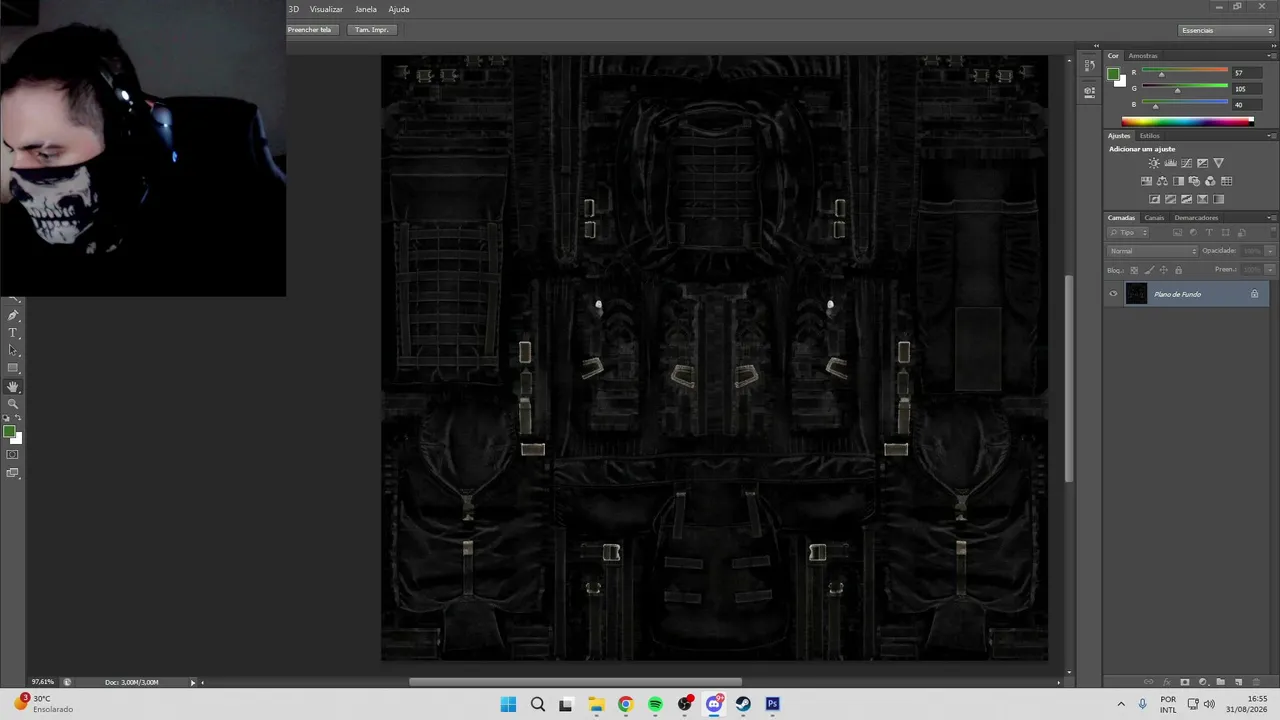Add a Color Balance adjustment

coord(1162,181)
